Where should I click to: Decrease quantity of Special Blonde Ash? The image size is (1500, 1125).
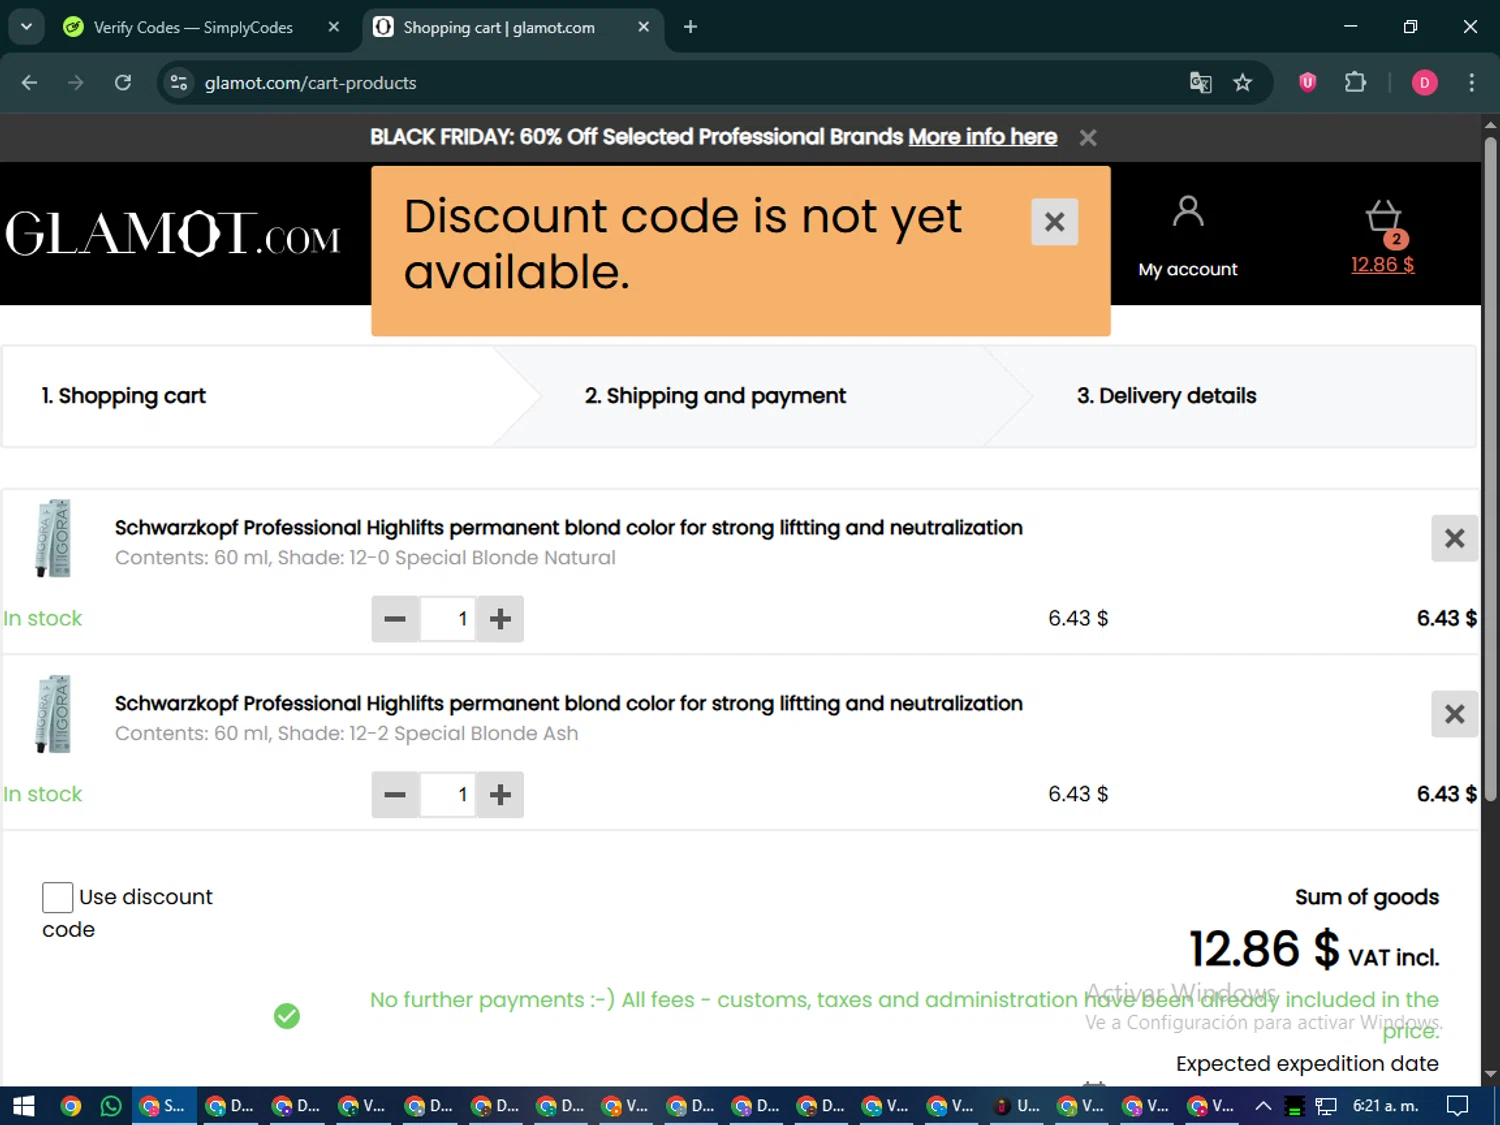click(x=395, y=795)
